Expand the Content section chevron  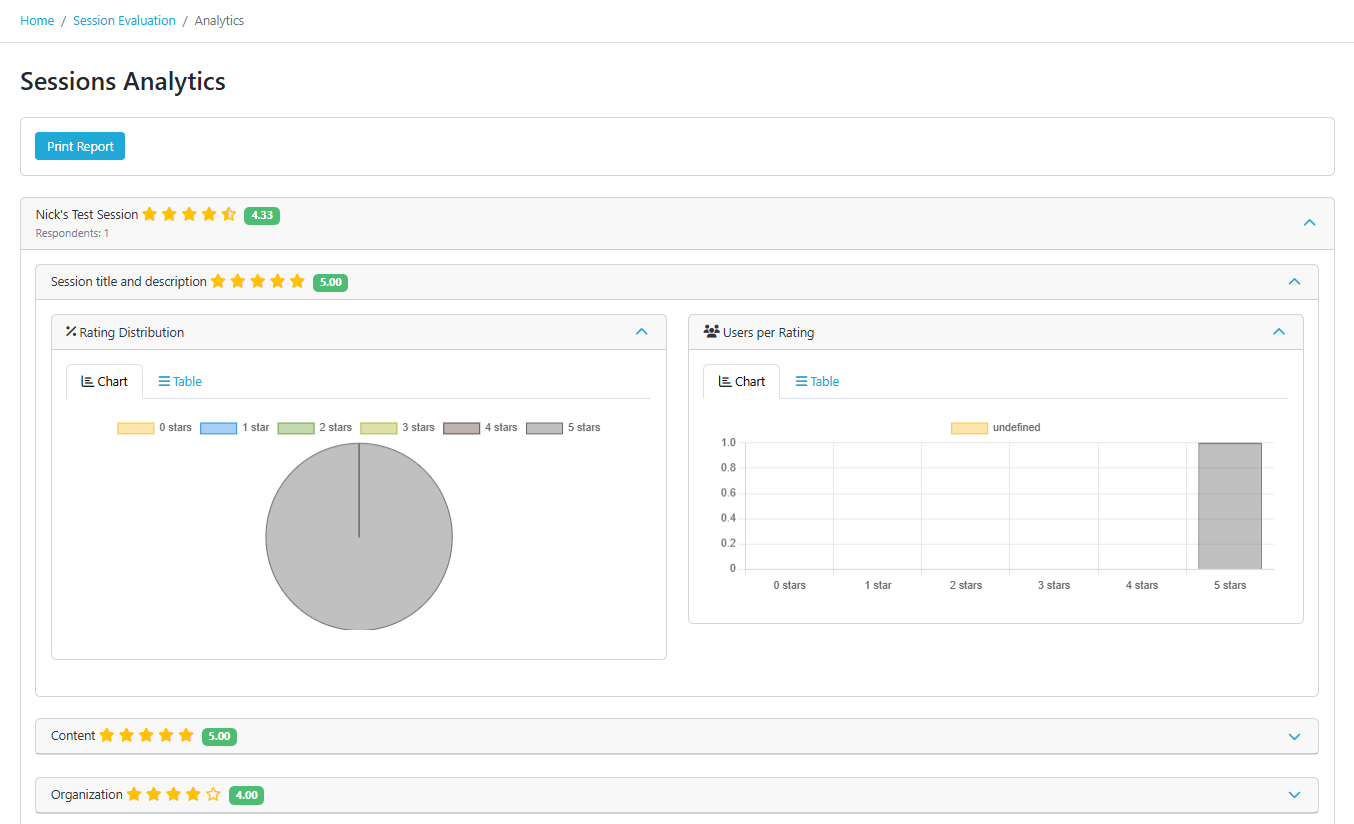[1294, 737]
